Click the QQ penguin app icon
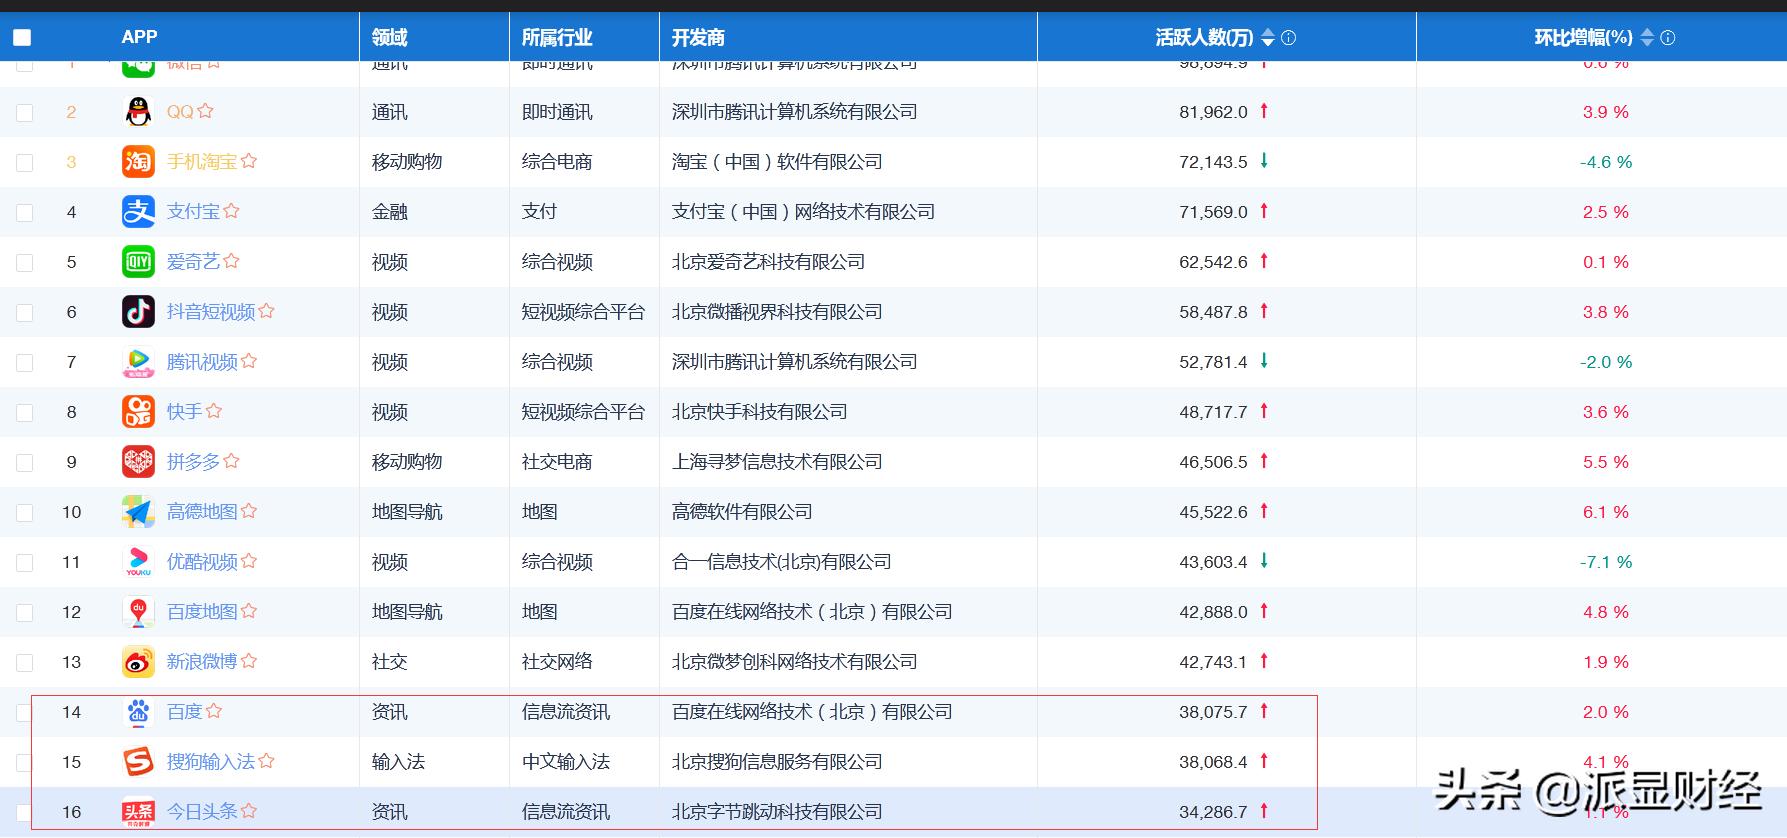 coord(138,111)
